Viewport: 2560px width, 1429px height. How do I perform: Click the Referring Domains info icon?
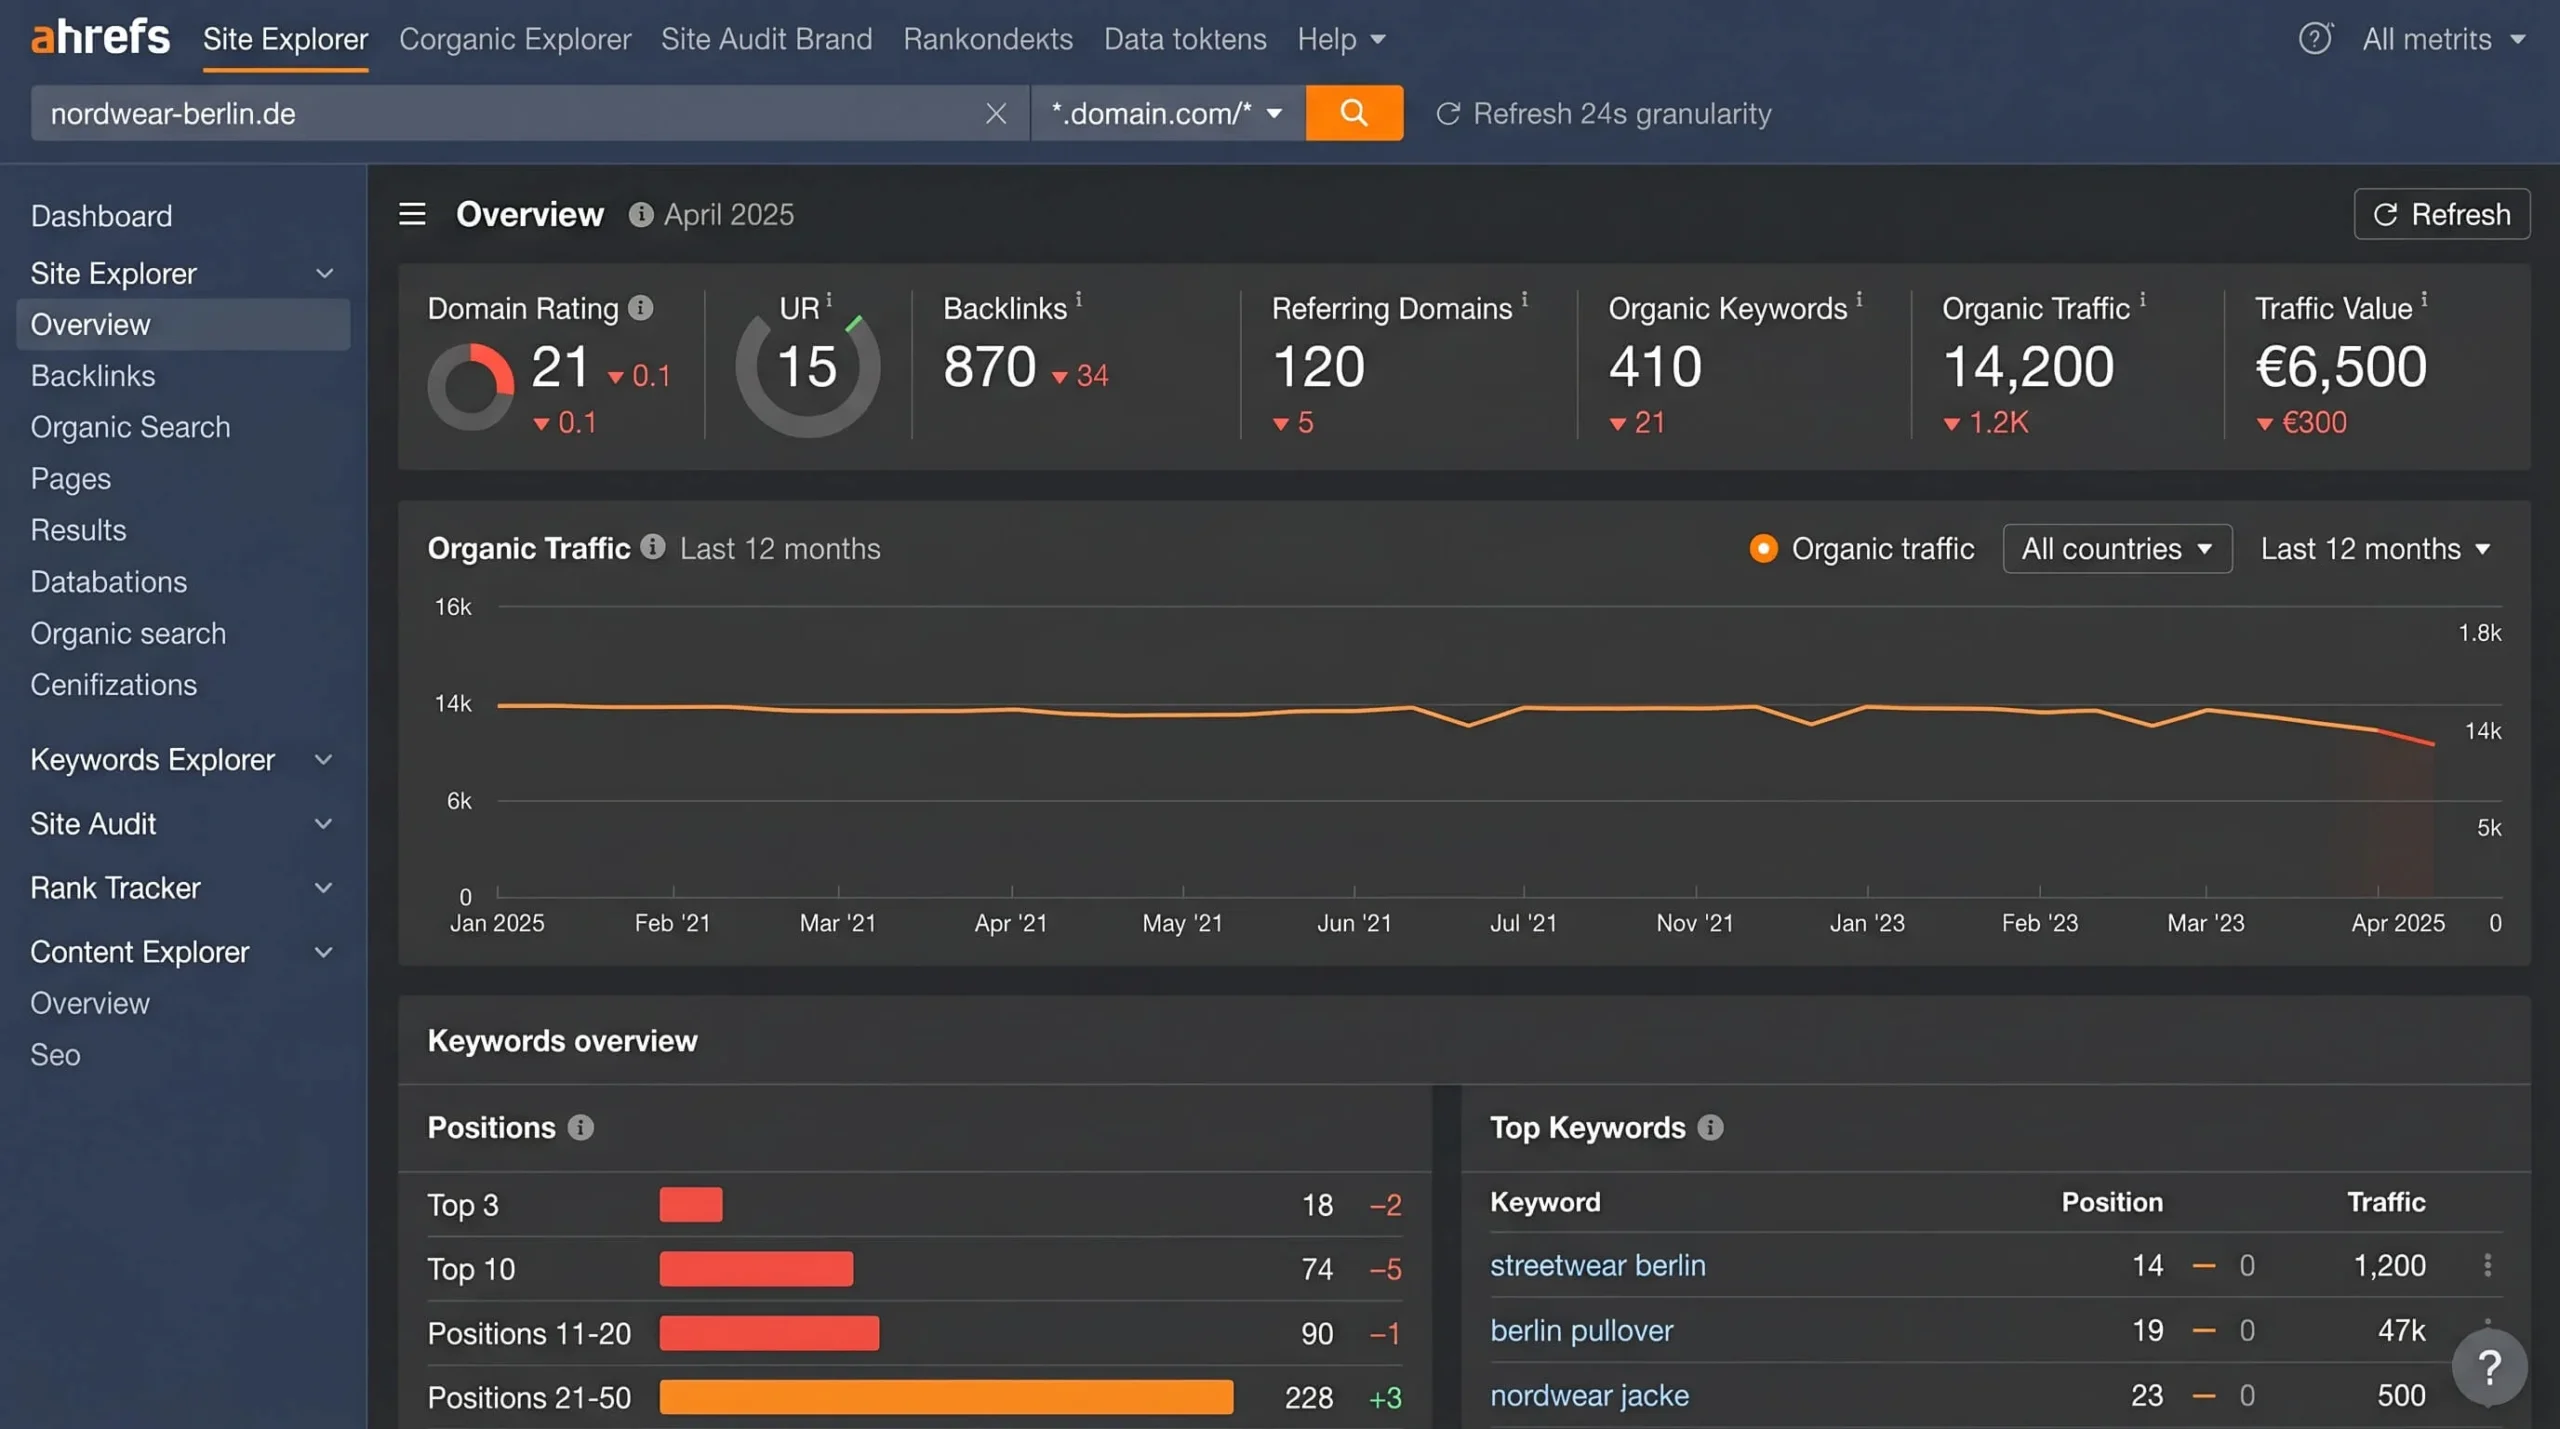pos(1524,299)
